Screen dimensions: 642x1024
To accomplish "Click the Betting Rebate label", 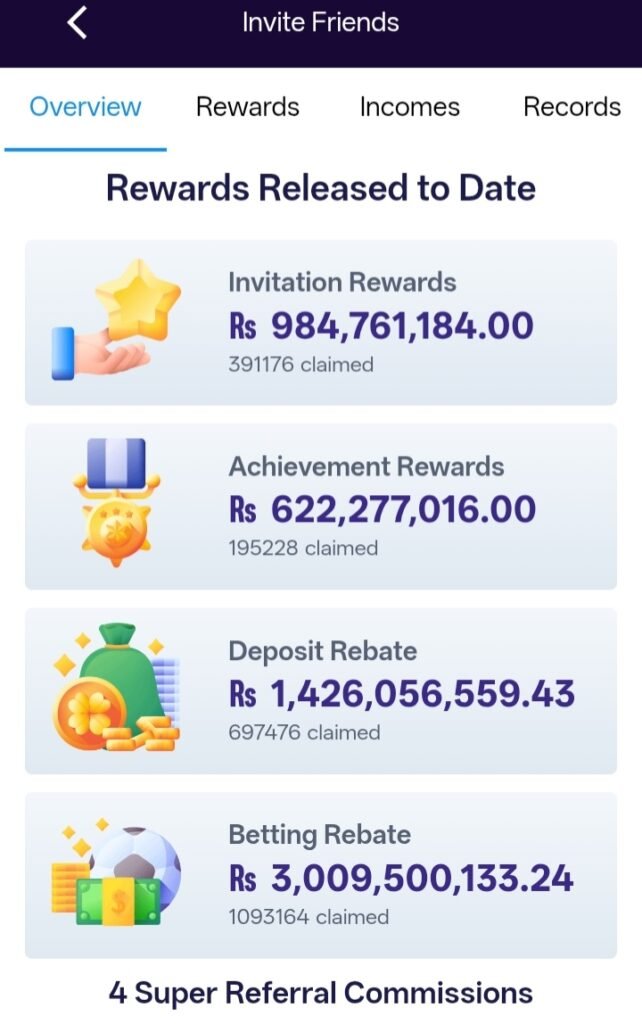I will click(x=319, y=834).
